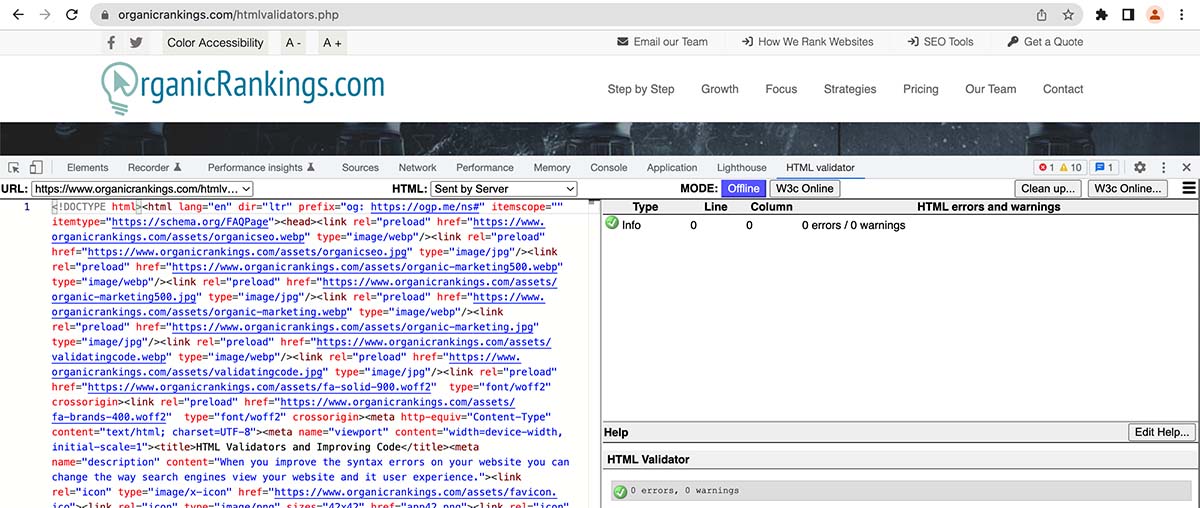Close DevTools with the X icon
Screen dimensions: 1200x508
(1187, 168)
